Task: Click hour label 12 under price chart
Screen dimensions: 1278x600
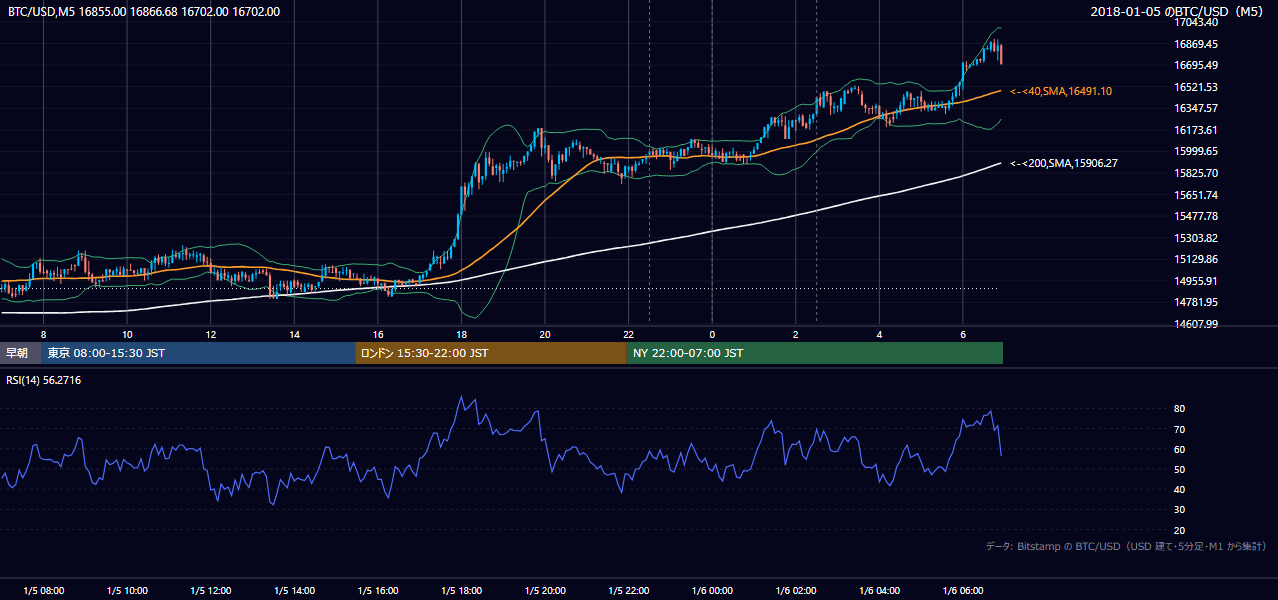Action: (x=211, y=334)
